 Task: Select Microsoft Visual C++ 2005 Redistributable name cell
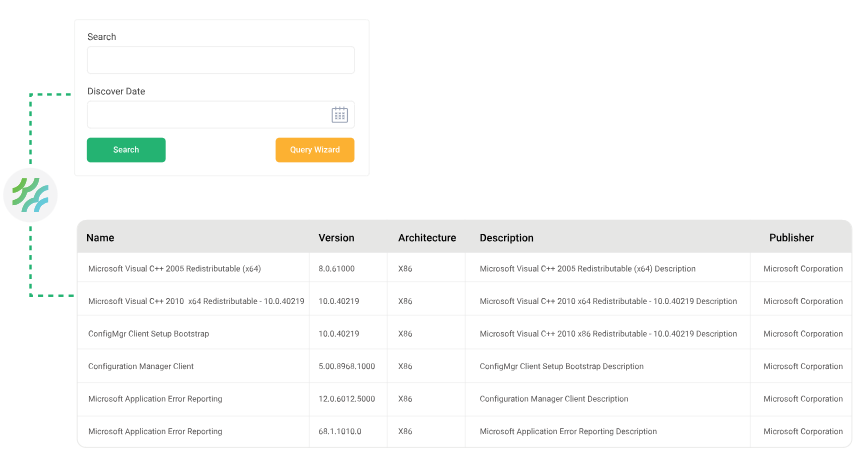[x=175, y=269]
